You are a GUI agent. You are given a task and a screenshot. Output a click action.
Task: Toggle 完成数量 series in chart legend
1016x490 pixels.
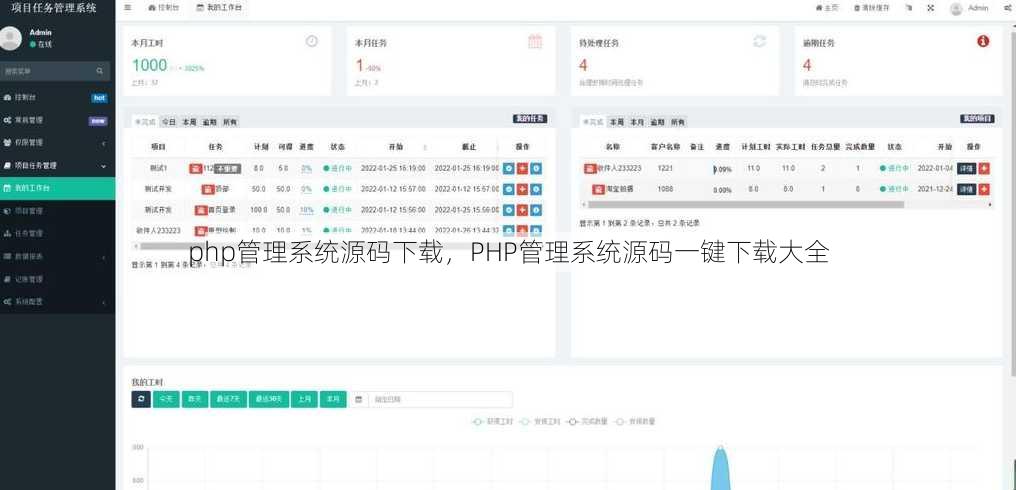coord(586,421)
